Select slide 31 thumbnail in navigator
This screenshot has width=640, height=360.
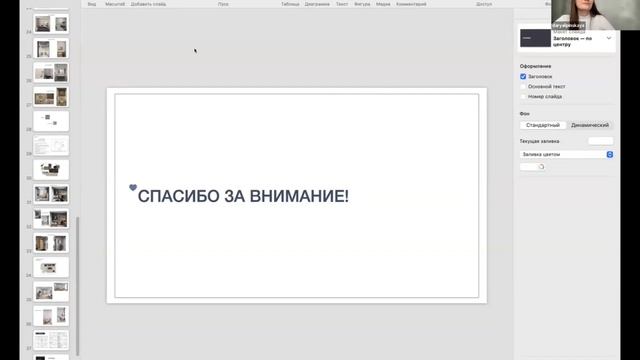click(x=51, y=194)
